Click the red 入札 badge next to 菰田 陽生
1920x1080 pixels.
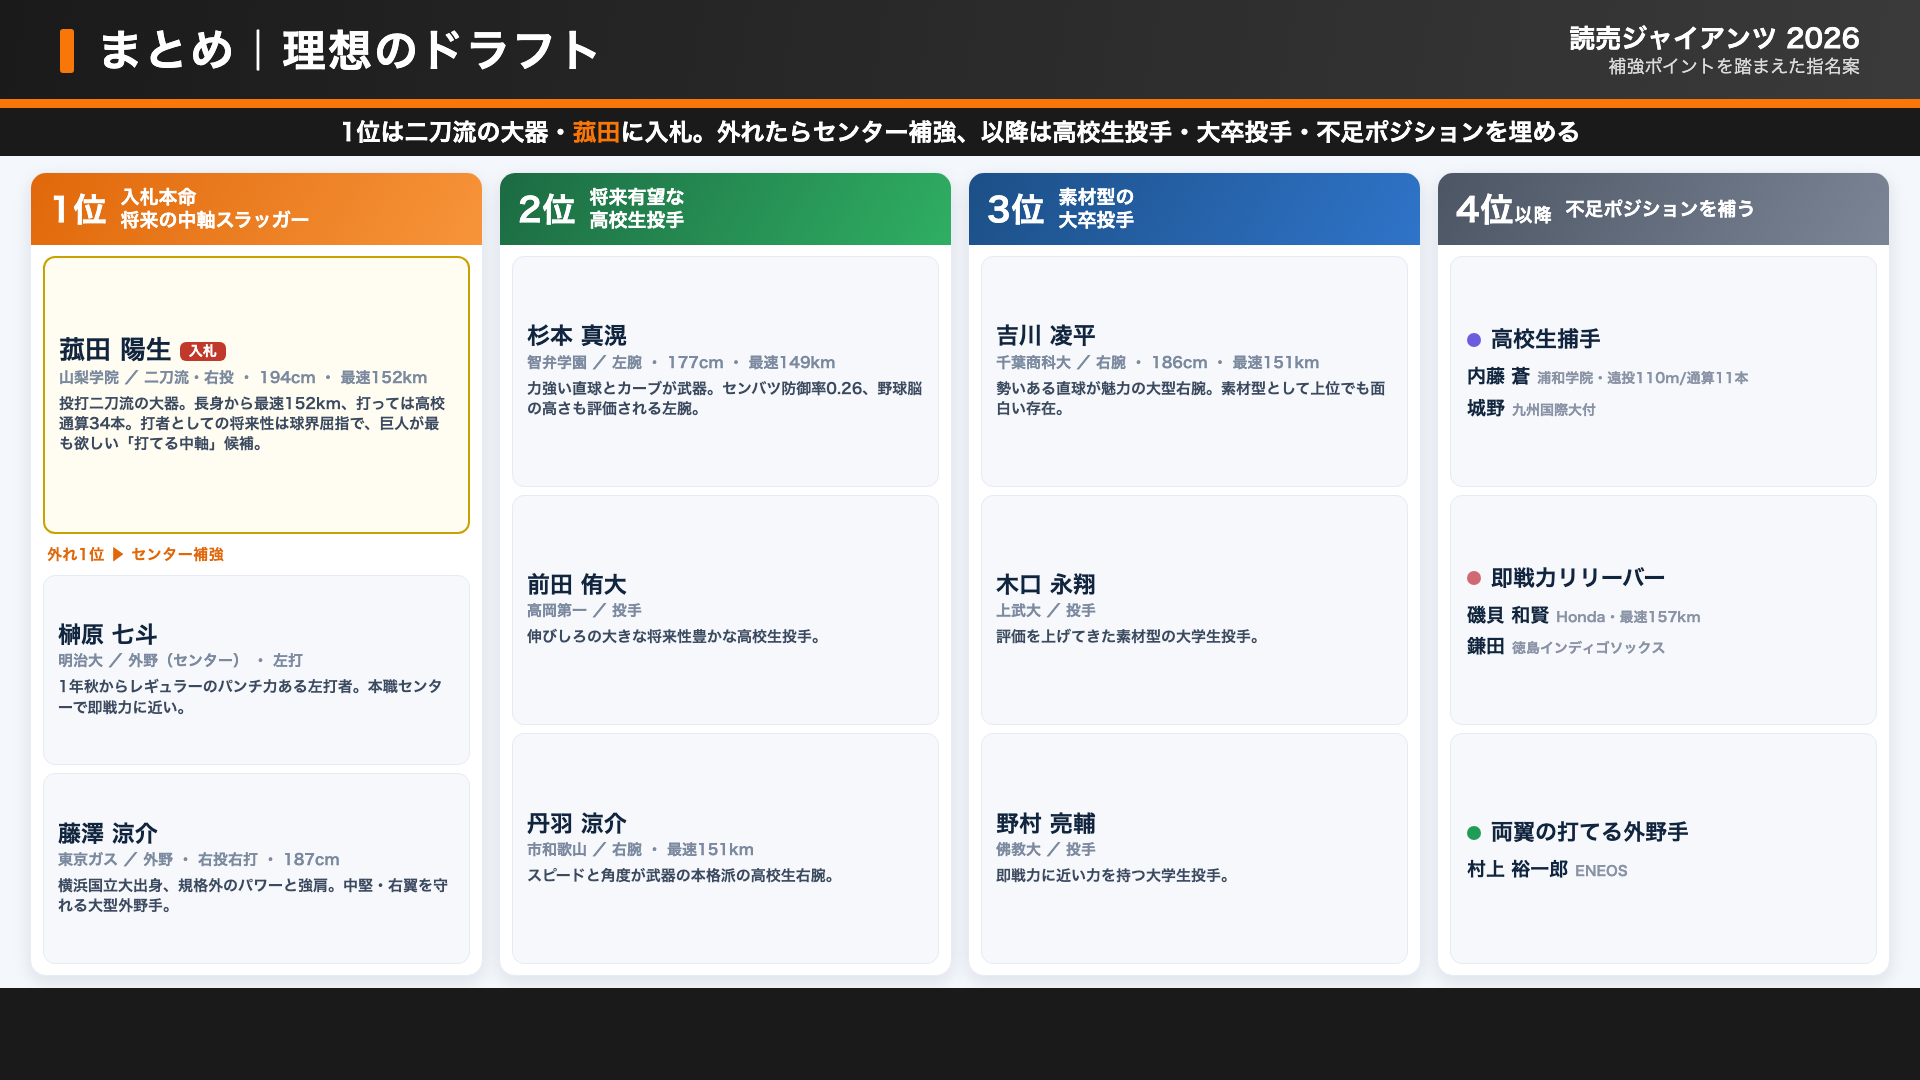click(203, 351)
